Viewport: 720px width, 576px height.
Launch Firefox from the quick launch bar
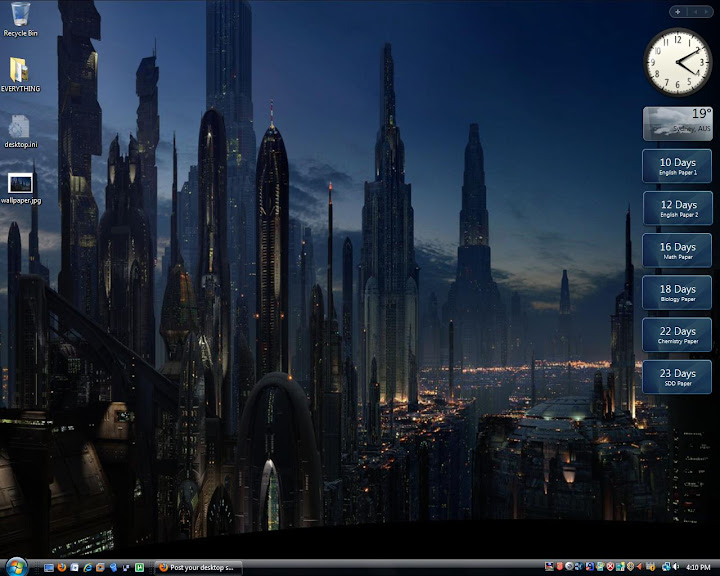(62, 567)
